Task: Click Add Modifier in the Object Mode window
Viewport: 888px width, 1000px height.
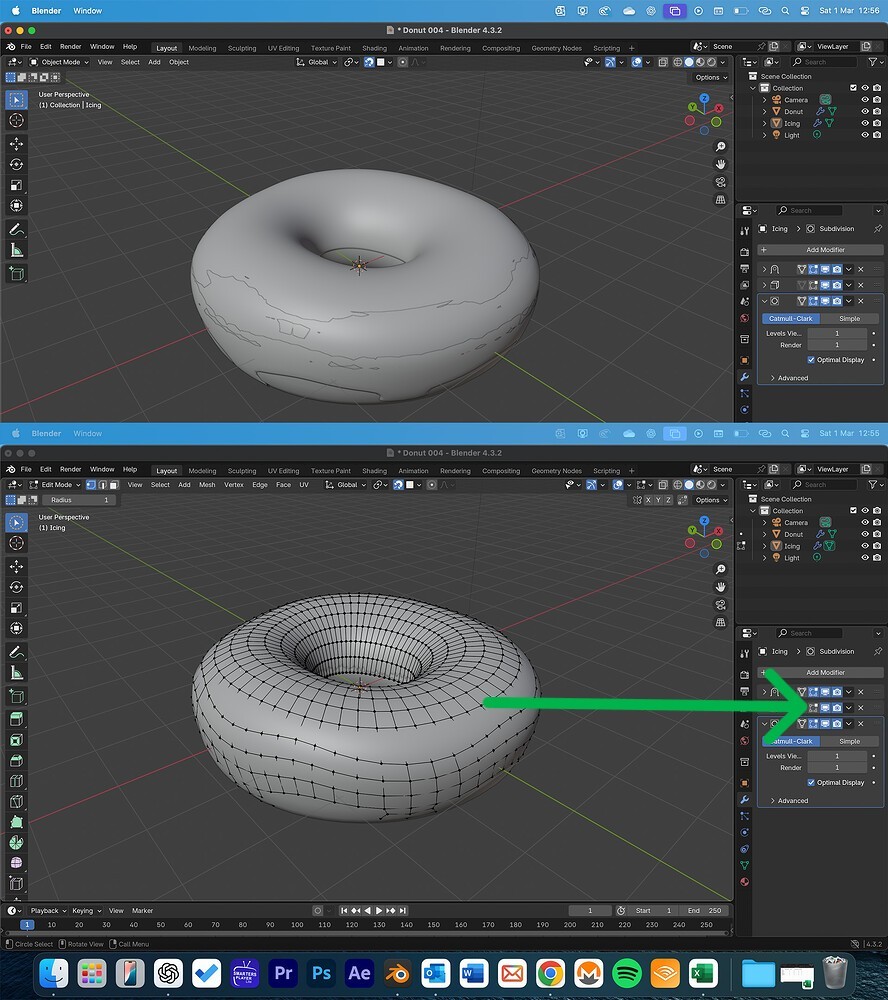Action: (820, 249)
